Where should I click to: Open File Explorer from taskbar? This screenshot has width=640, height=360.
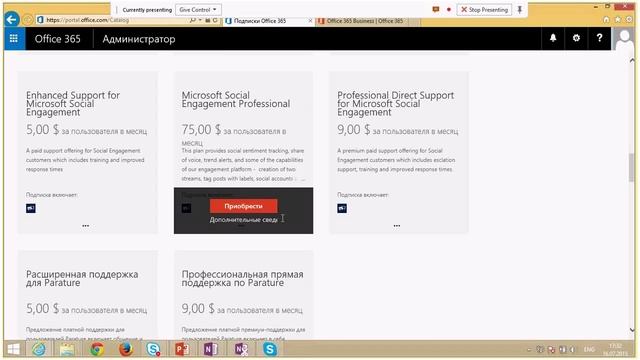click(x=67, y=349)
